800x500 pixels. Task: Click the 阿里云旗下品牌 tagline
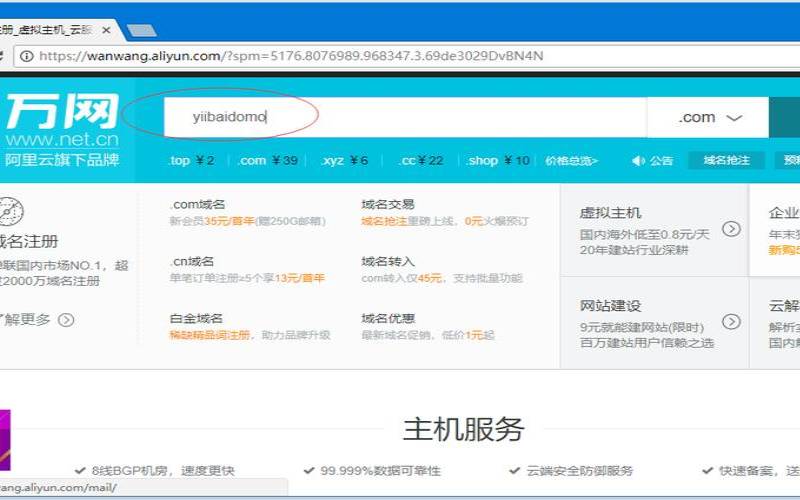pyautogui.click(x=62, y=160)
